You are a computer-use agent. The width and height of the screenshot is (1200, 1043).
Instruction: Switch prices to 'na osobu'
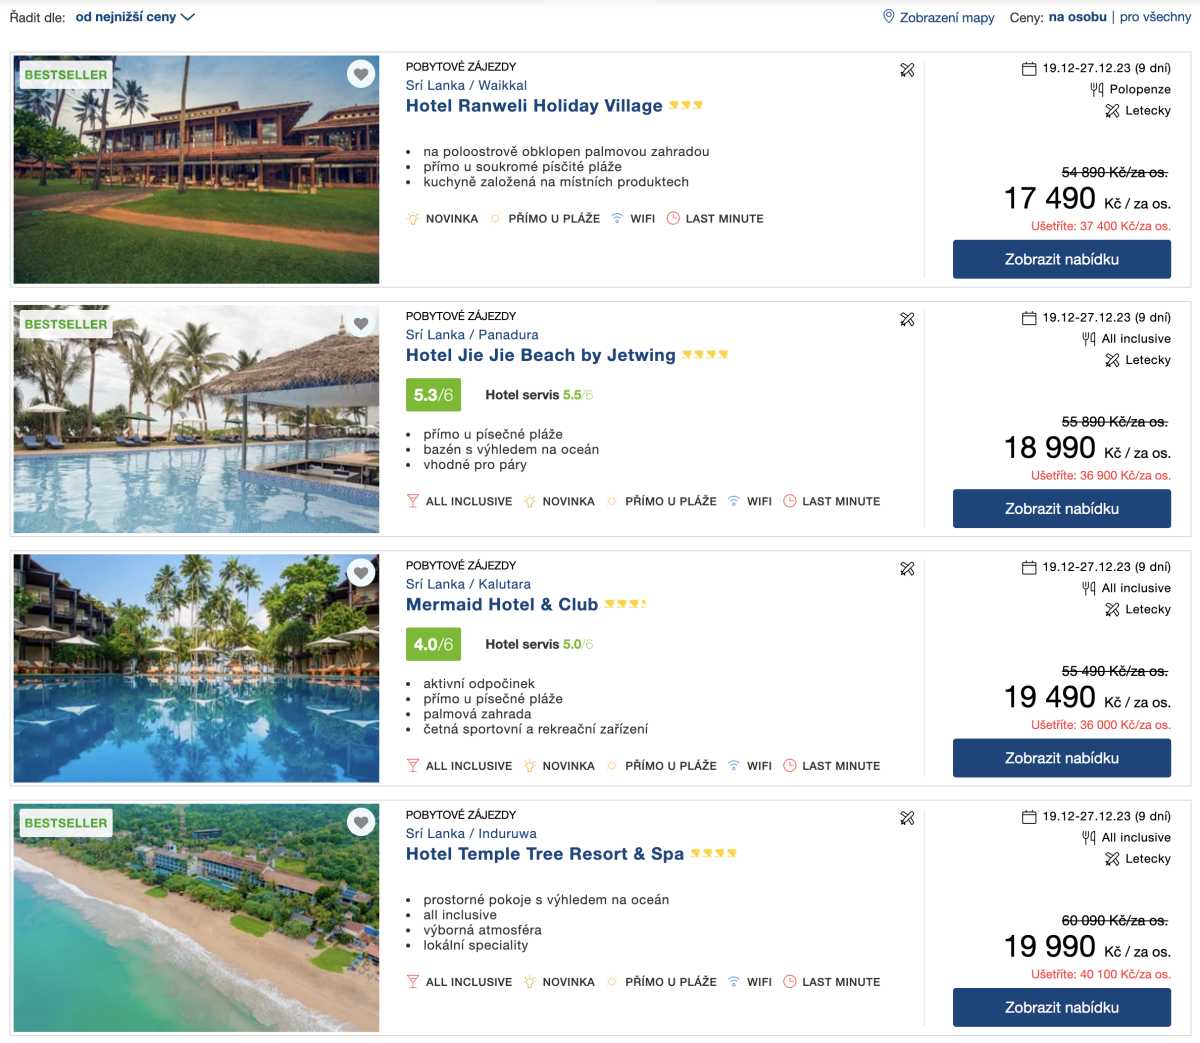(1077, 17)
